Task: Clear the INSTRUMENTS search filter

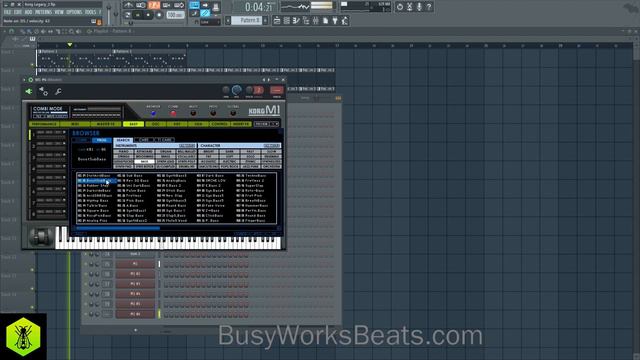Action: 187,146
